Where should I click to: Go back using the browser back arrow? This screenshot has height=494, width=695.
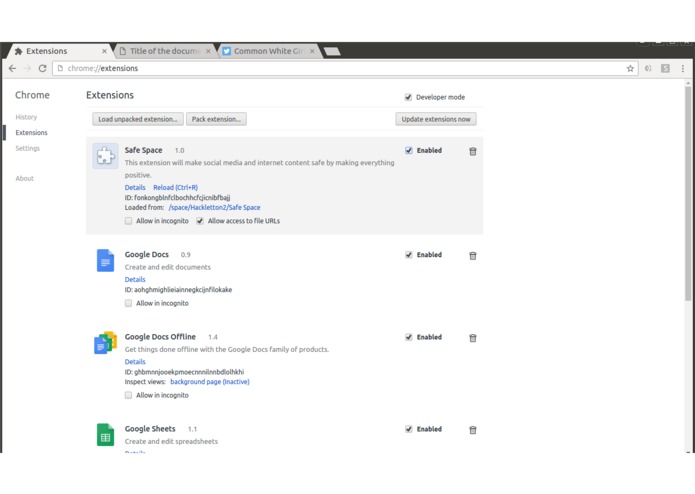12,68
